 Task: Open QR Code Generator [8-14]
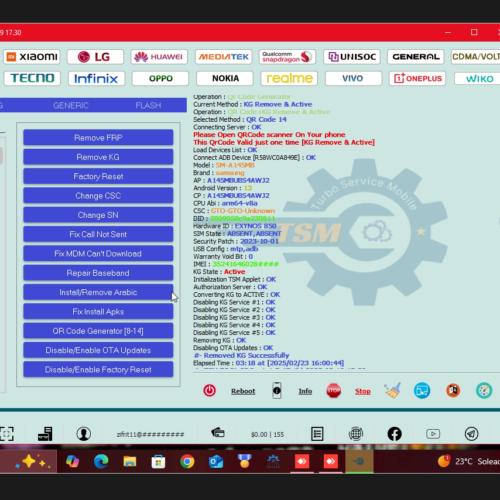coord(98,331)
